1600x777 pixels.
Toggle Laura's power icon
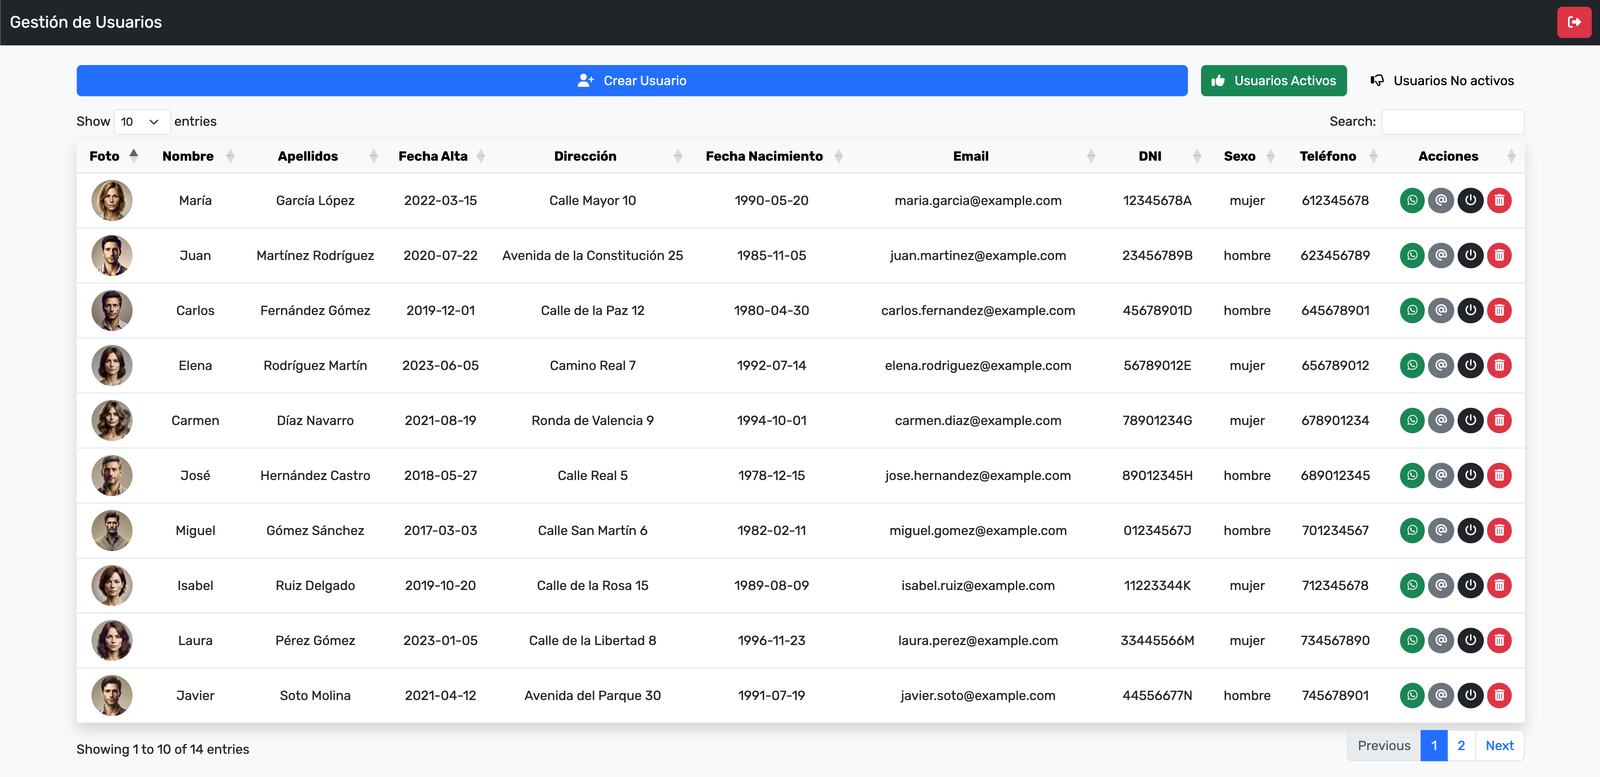1470,640
